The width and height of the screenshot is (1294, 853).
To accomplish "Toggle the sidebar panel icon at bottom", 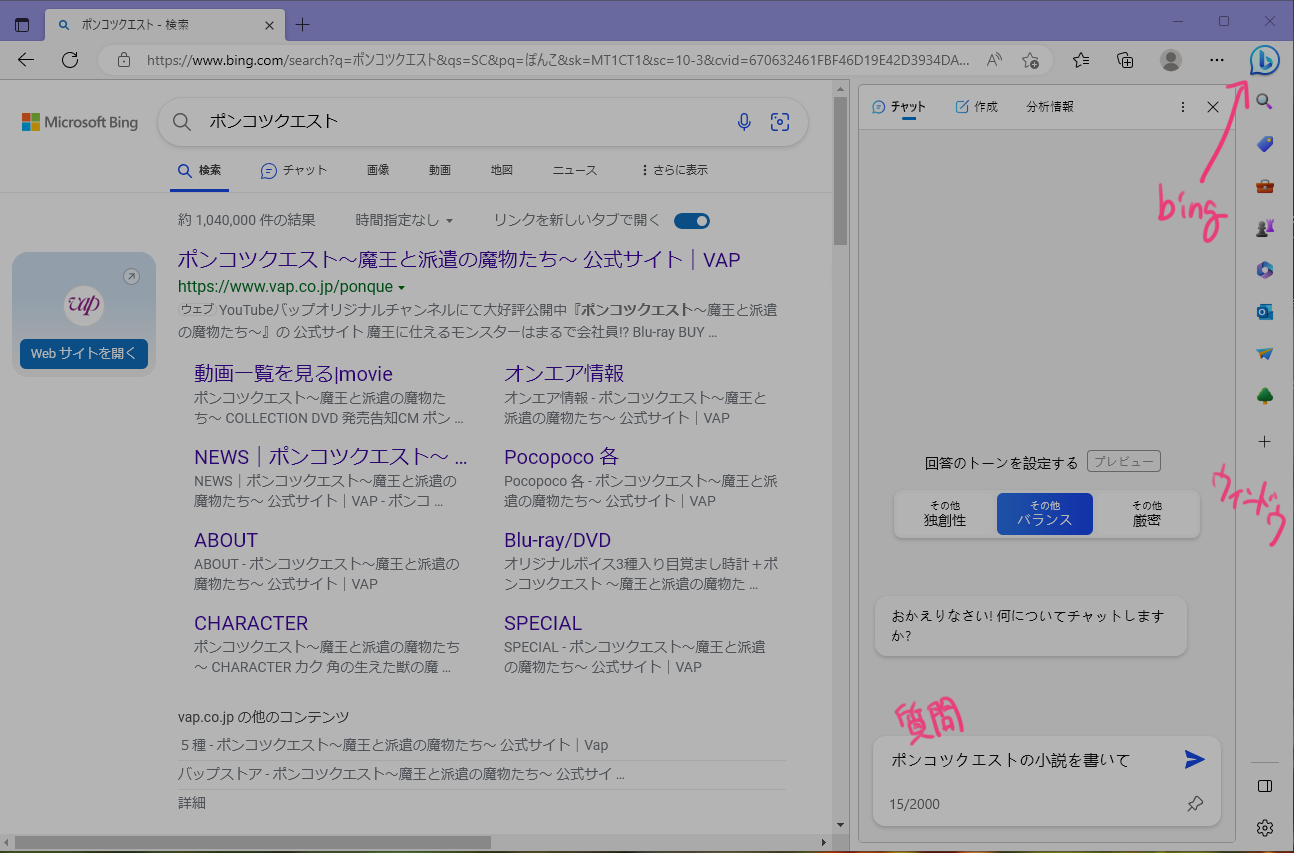I will [1264, 786].
